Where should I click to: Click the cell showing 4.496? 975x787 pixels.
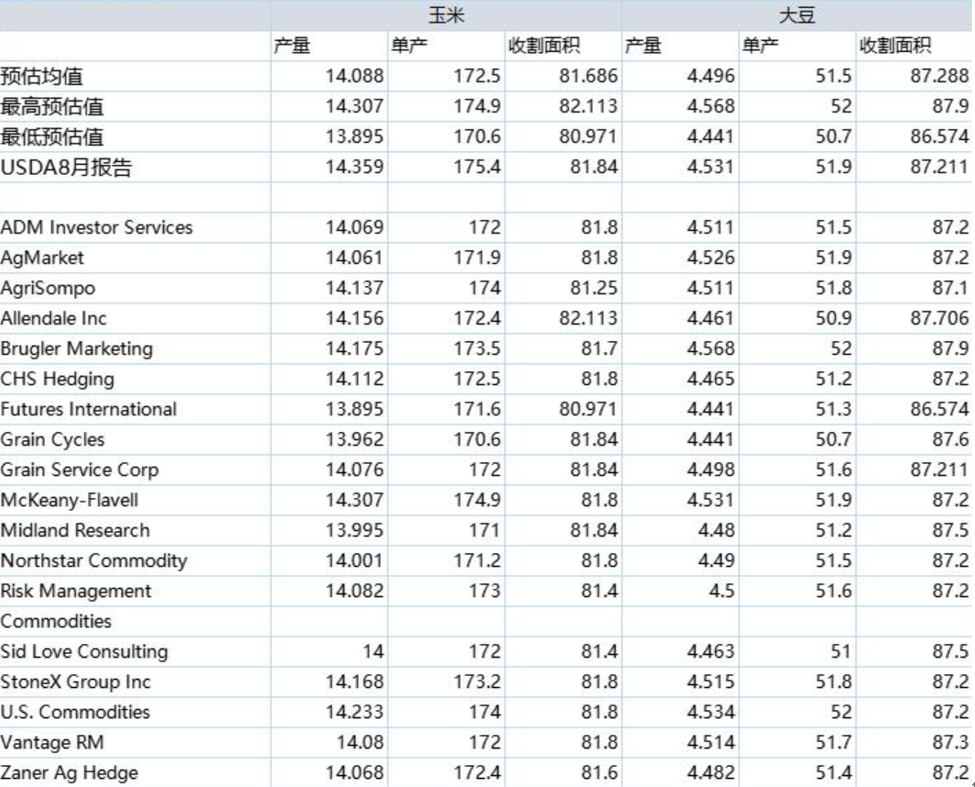pyautogui.click(x=711, y=76)
